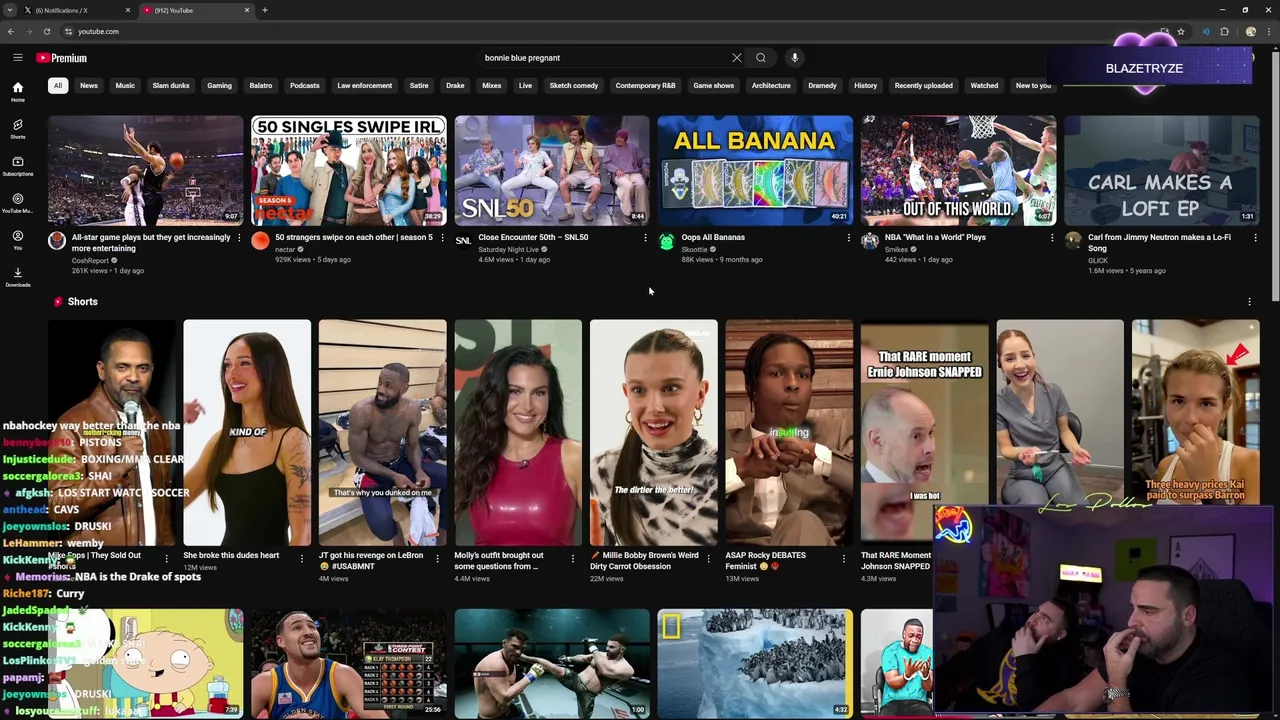The width and height of the screenshot is (1280, 720).
Task: Open more options for Oops All Bananas video
Action: (x=849, y=238)
